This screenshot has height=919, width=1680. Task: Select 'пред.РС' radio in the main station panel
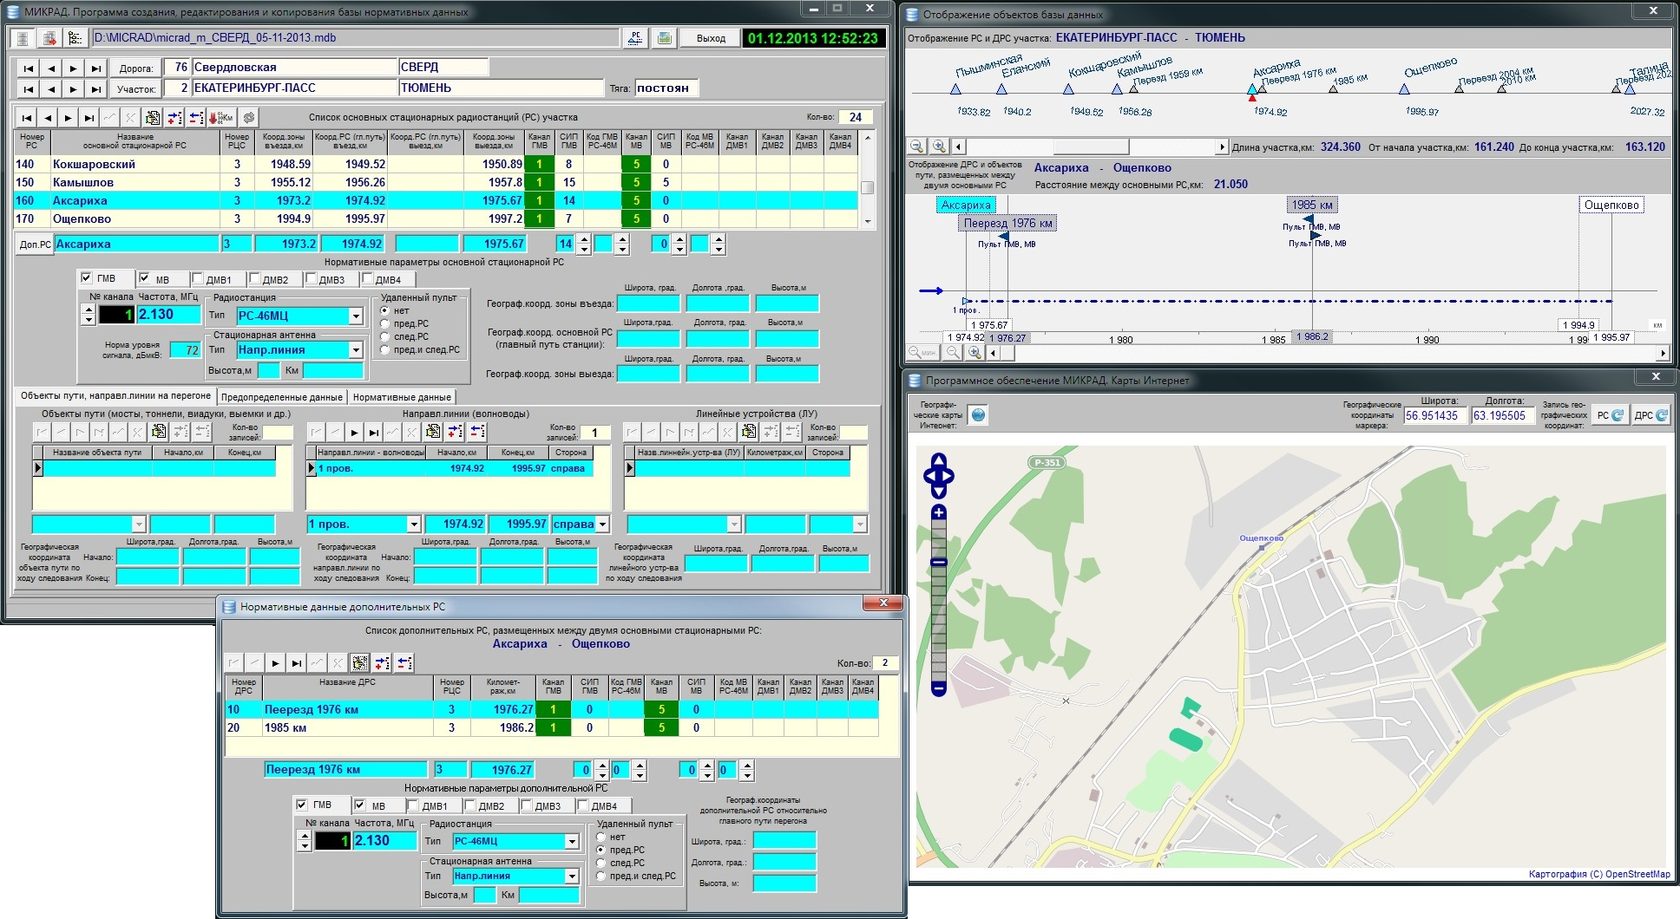(x=385, y=324)
